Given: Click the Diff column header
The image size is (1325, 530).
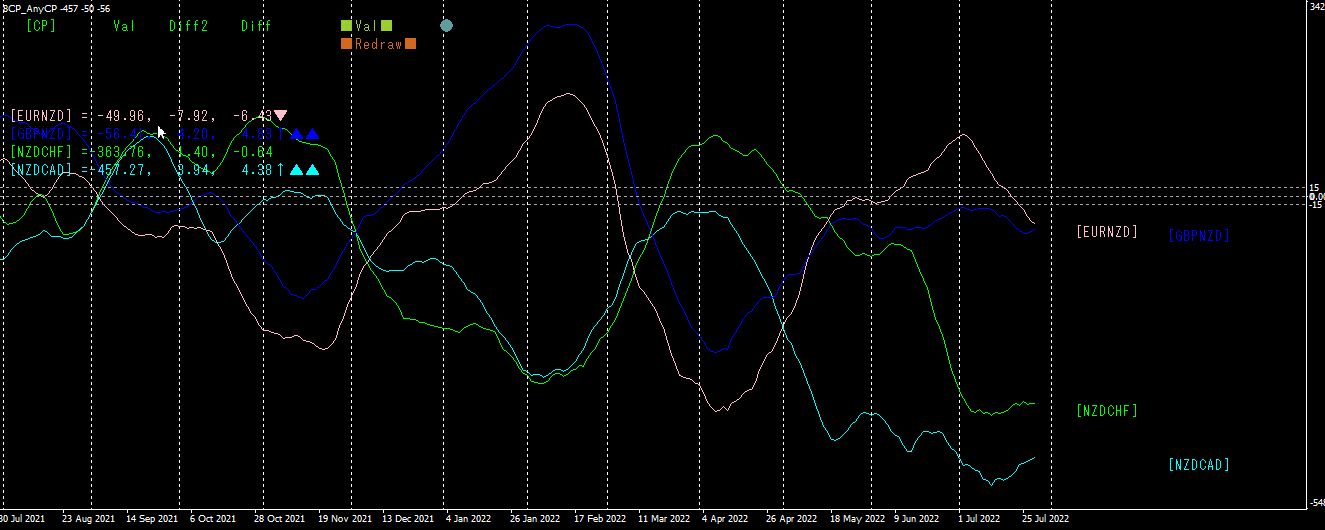Looking at the screenshot, I should [x=256, y=26].
